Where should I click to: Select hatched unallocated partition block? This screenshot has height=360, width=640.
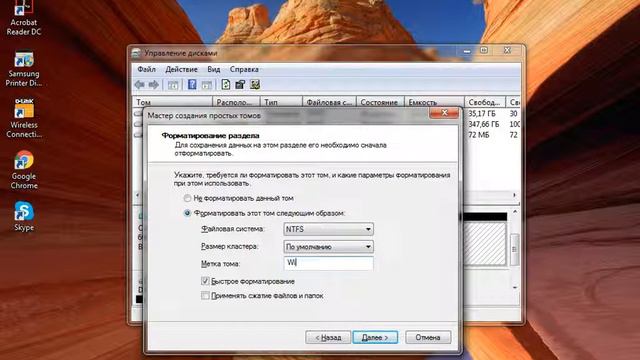pos(485,243)
